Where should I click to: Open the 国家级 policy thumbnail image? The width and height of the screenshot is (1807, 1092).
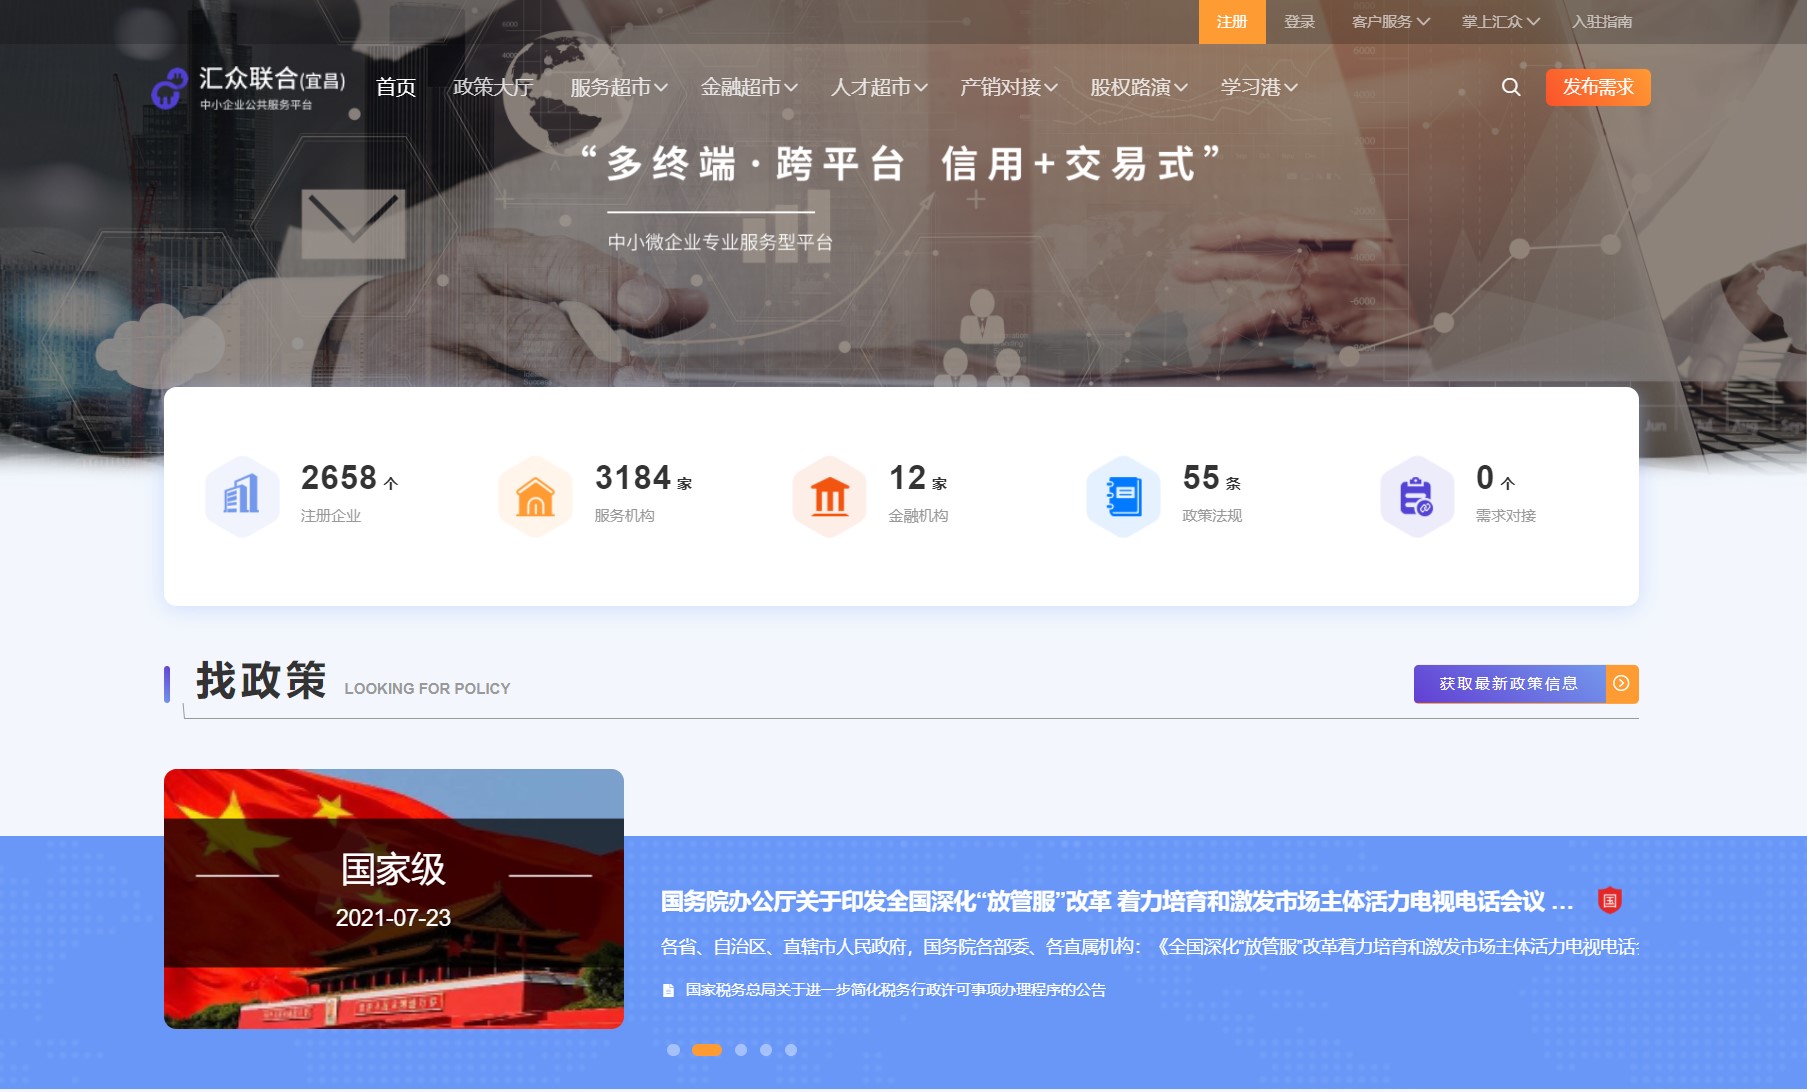394,898
